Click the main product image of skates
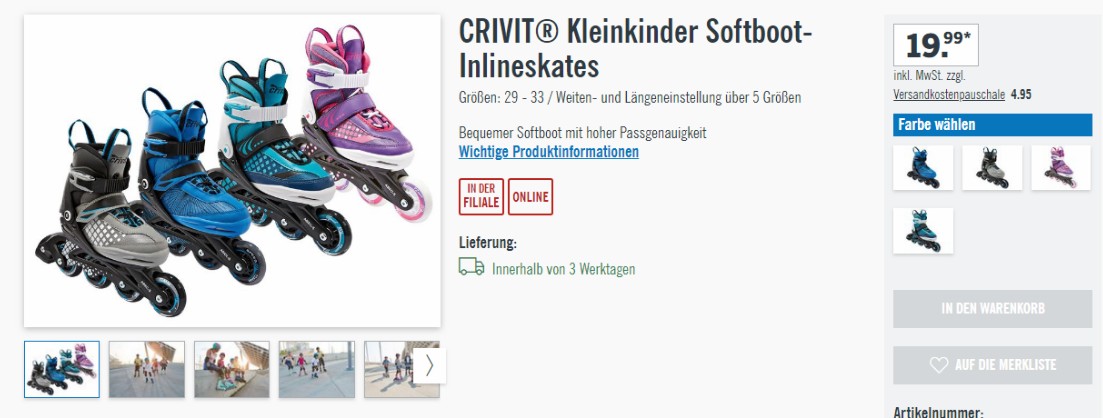Viewport: 1103px width, 418px height. coord(232,171)
